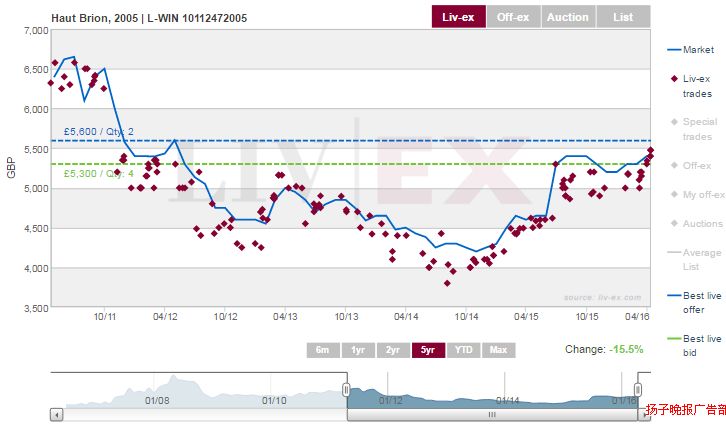This screenshot has height=426, width=726.
Task: Switch to the List tab
Action: coord(623,17)
